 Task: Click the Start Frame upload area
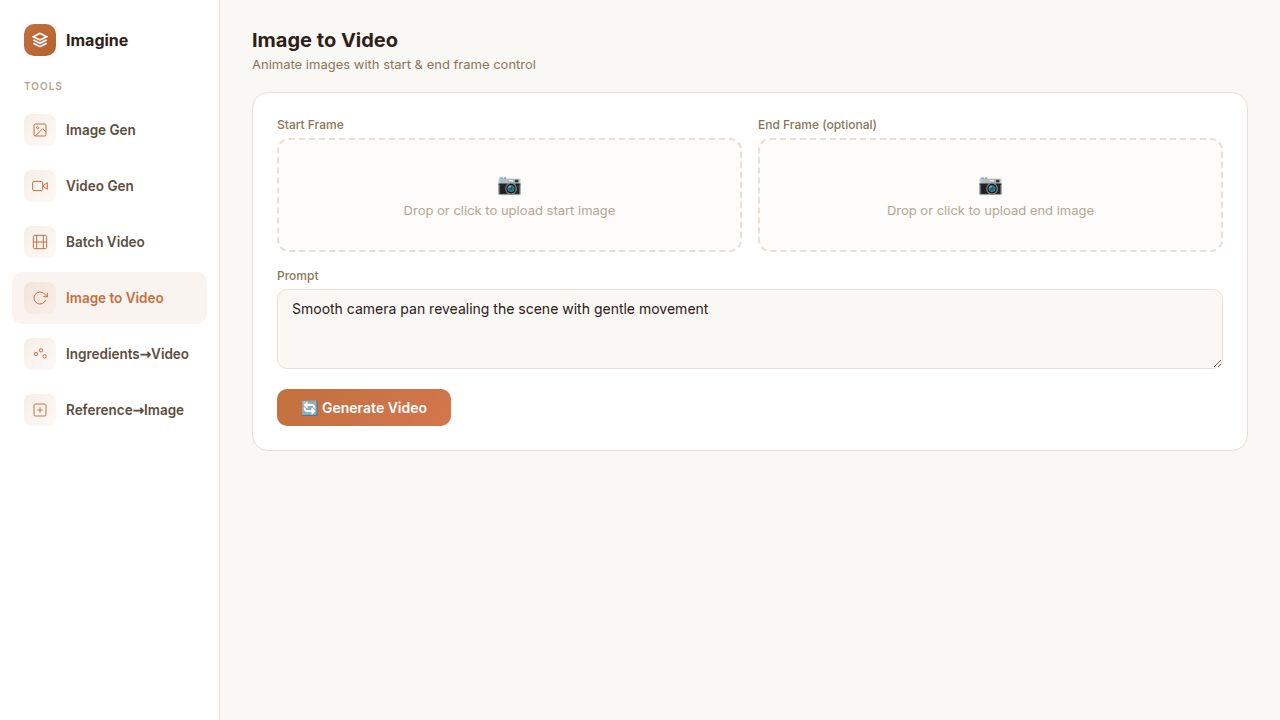point(509,195)
